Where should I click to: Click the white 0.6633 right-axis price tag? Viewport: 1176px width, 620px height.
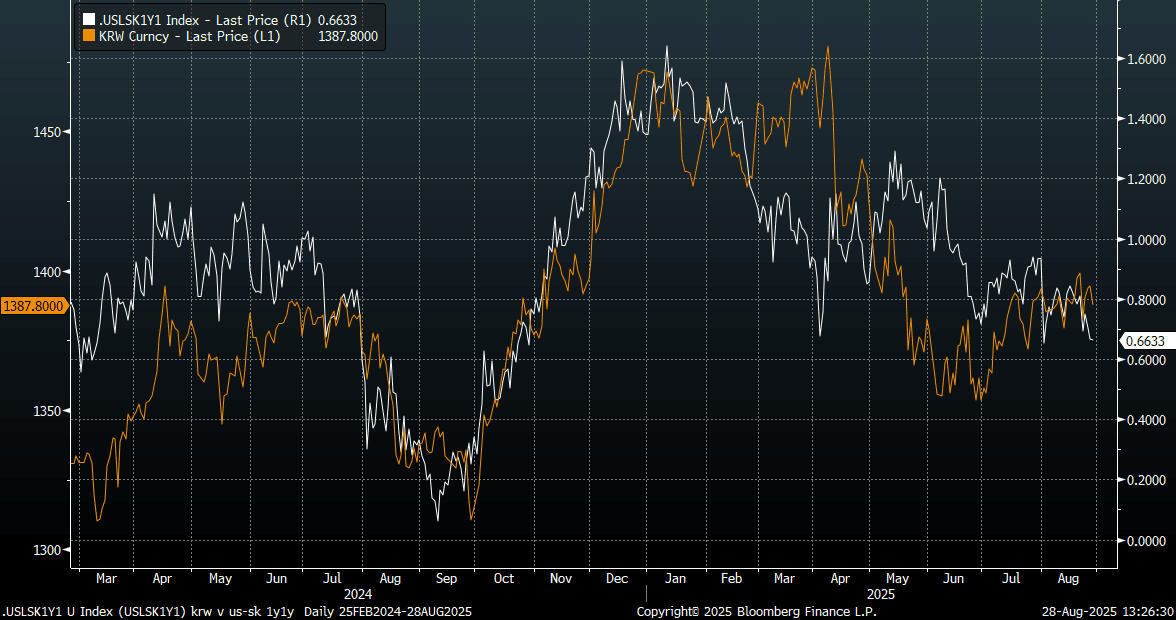coord(1146,341)
